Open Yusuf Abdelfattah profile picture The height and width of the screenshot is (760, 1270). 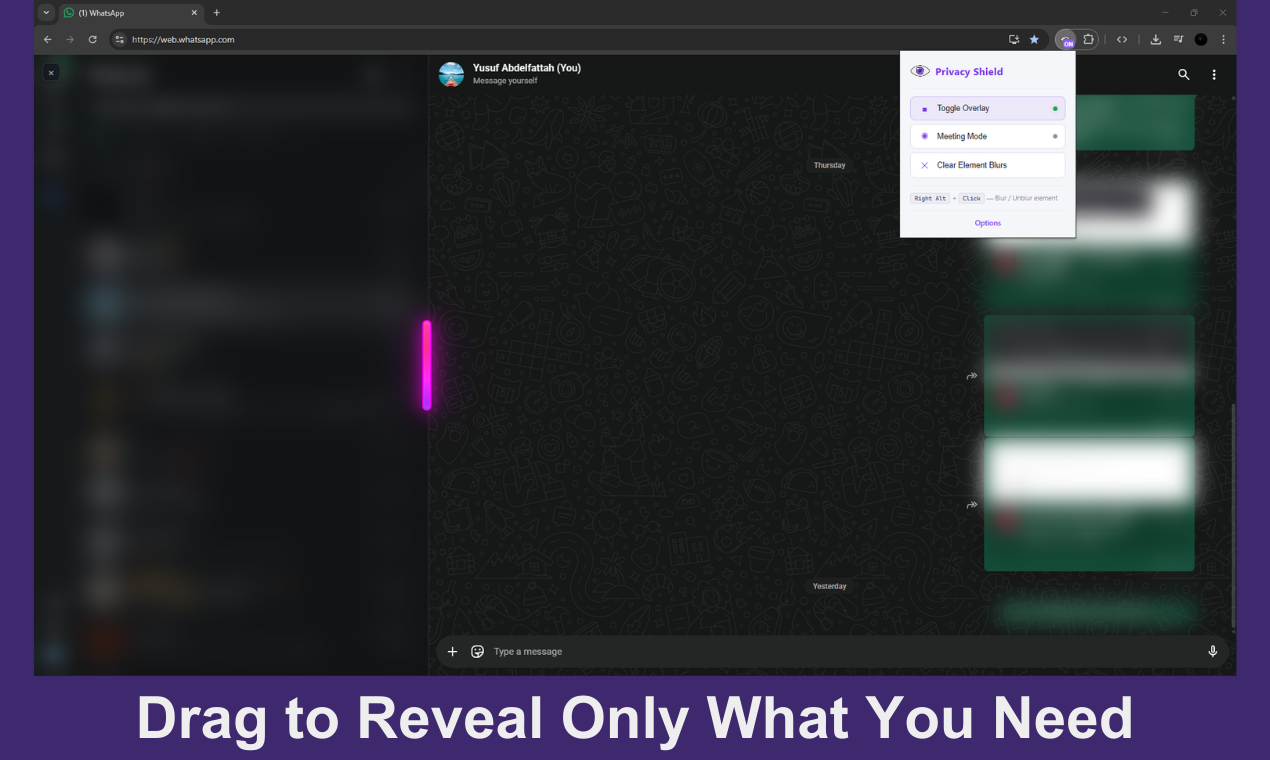tap(452, 74)
